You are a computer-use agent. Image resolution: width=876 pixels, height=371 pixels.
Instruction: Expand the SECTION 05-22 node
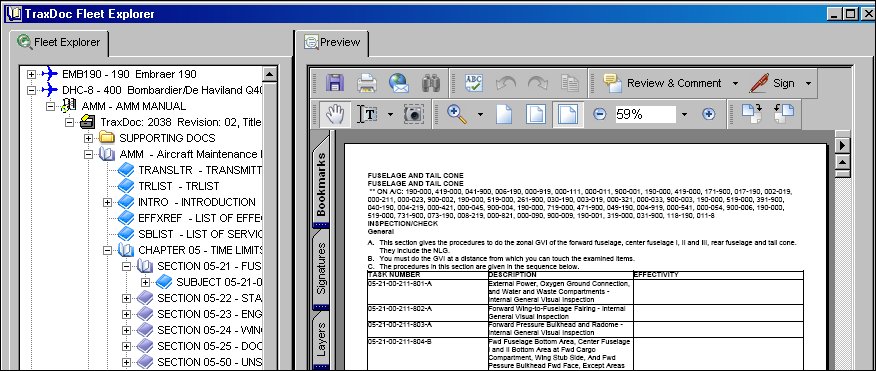click(126, 298)
